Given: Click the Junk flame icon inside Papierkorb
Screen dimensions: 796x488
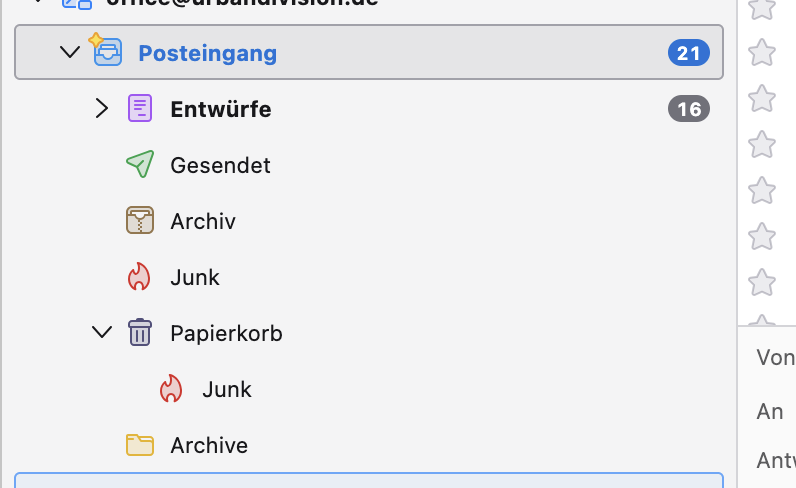Looking at the screenshot, I should (171, 388).
